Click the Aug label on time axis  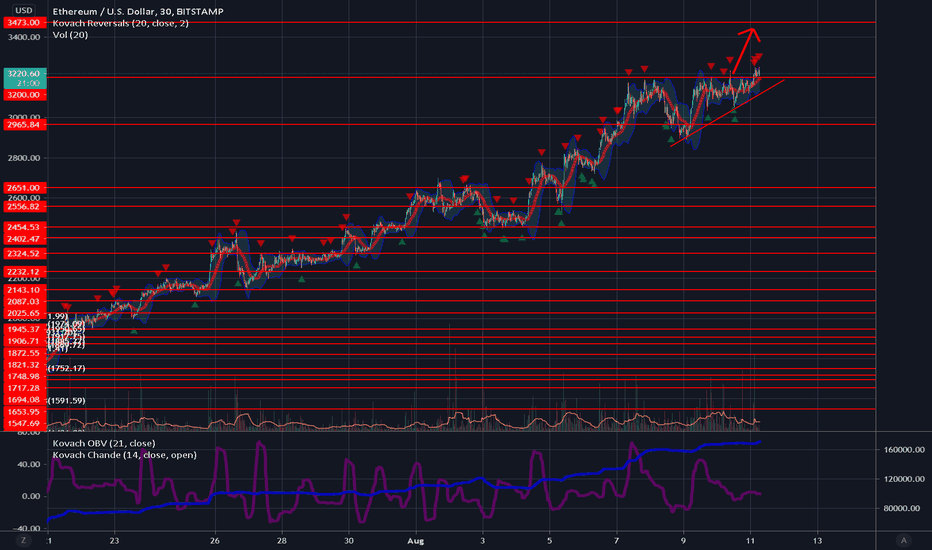click(415, 541)
